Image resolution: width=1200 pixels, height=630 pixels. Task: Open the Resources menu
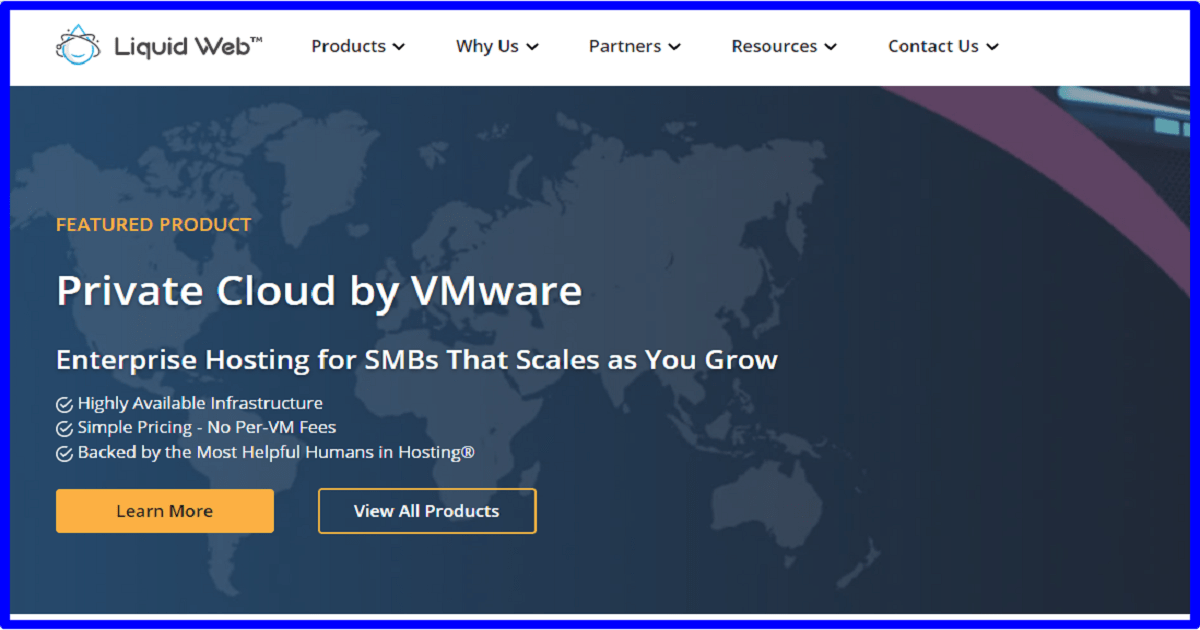(x=784, y=46)
